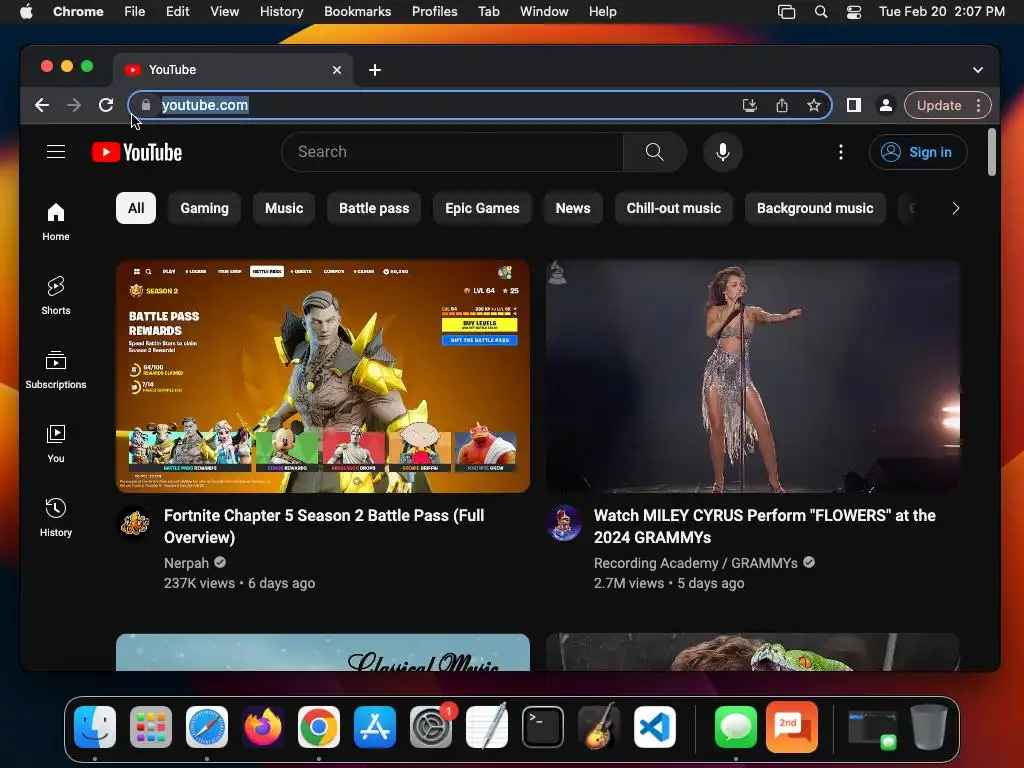Open Miley Cyrus FLOWERS GRAMMYs video title
Viewport: 1024px width, 768px height.
pyautogui.click(x=764, y=526)
